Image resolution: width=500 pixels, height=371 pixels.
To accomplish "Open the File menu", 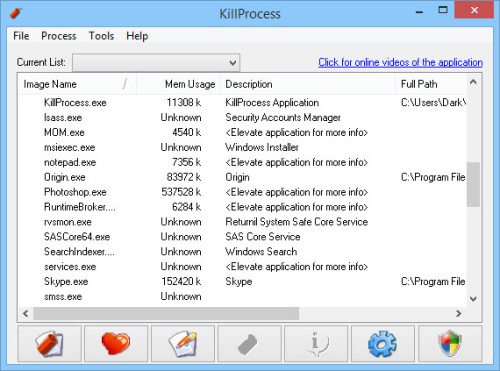I will click(21, 36).
